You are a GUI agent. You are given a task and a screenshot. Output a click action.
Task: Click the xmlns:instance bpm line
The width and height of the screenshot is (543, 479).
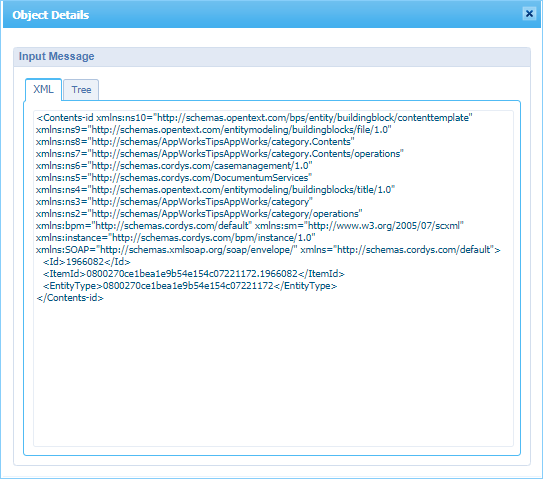(175, 238)
